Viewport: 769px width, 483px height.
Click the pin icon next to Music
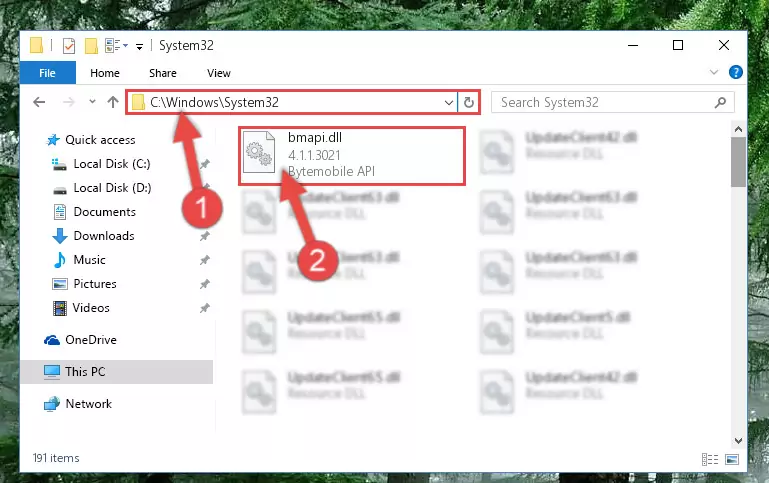pos(205,260)
